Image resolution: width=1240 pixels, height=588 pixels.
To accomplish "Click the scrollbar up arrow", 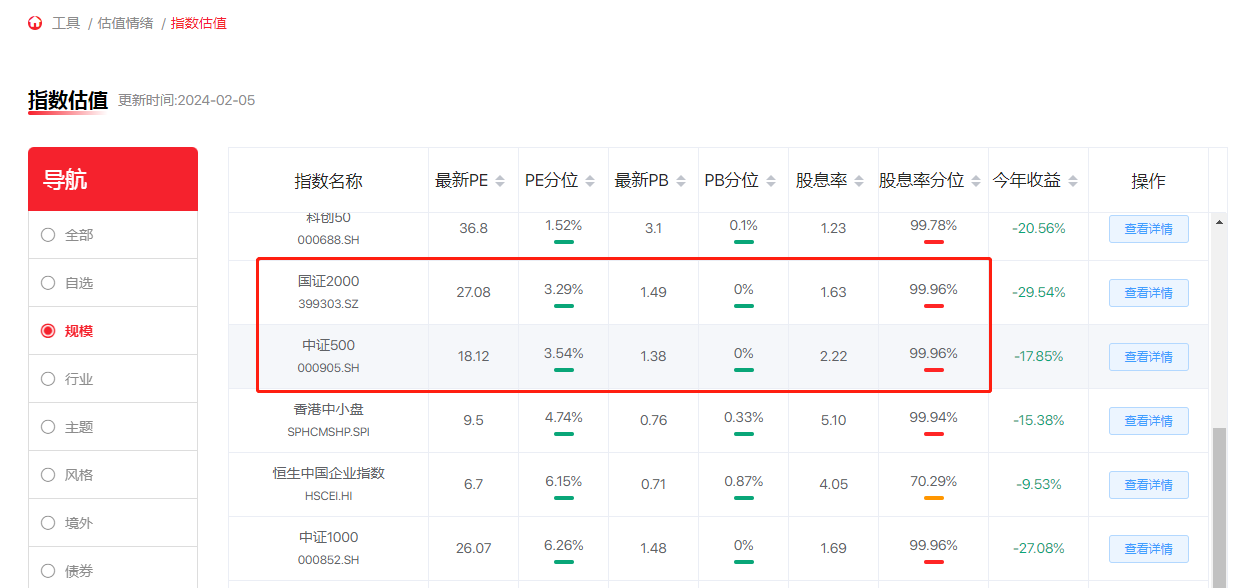I will tap(1219, 221).
